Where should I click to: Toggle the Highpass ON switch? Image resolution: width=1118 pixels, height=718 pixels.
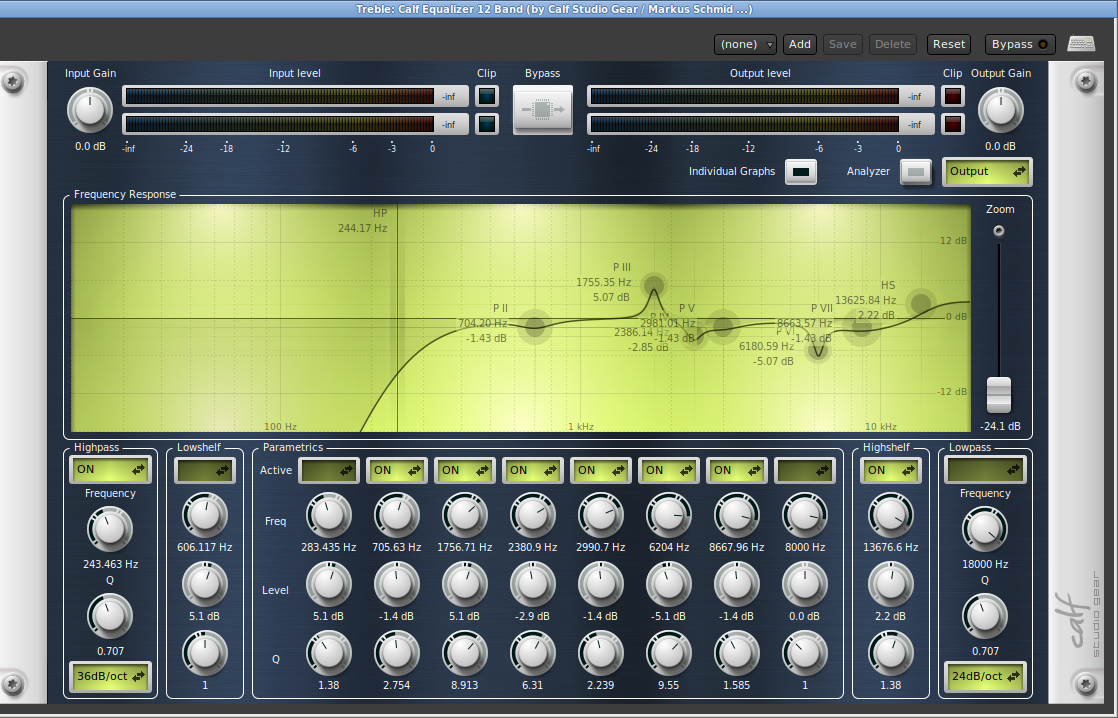coord(110,469)
